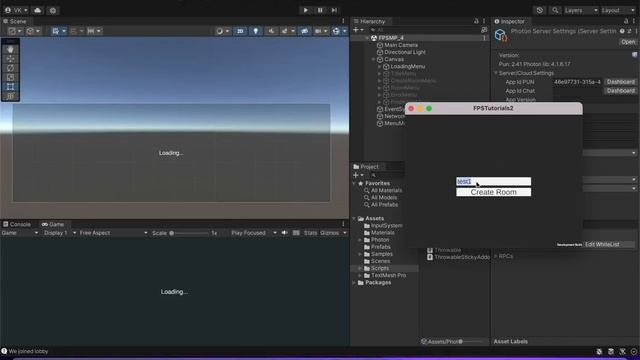Open settings gear in top toolbar

(x=53, y=10)
